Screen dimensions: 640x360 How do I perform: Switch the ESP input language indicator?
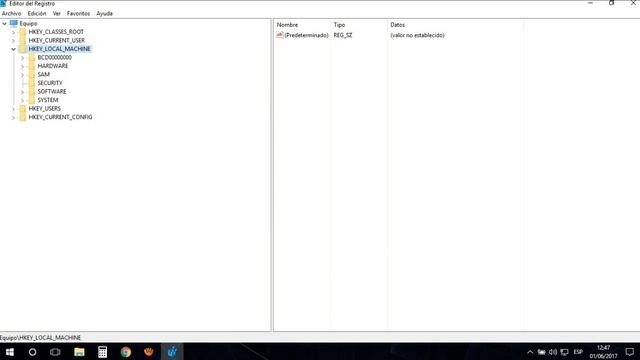(578, 352)
